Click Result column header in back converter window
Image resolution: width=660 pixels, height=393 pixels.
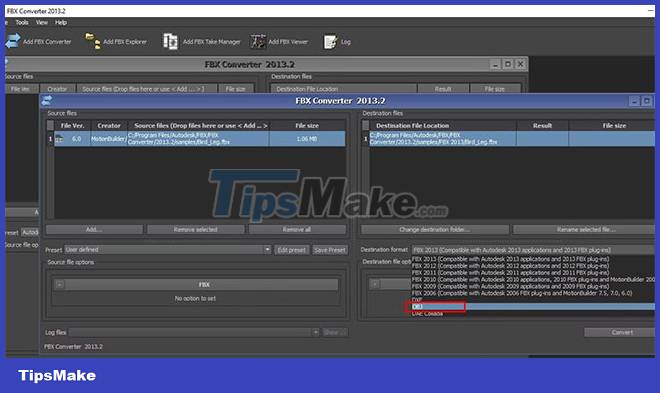443,89
